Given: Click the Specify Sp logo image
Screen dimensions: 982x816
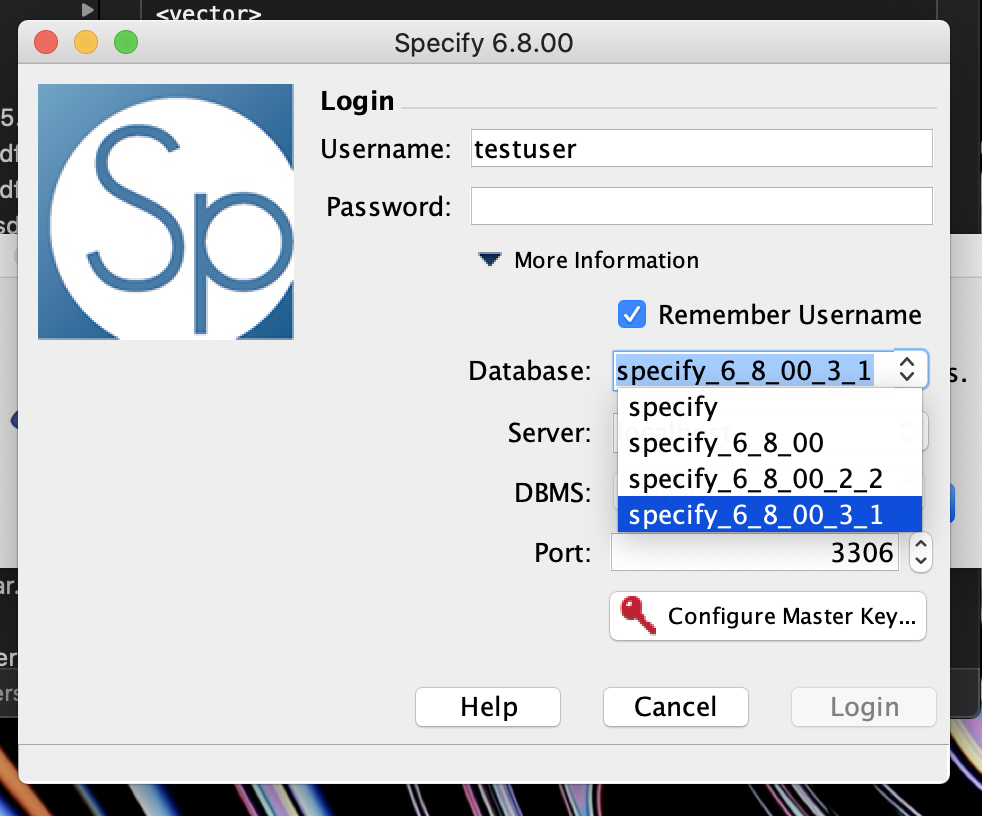Looking at the screenshot, I should pos(165,210).
